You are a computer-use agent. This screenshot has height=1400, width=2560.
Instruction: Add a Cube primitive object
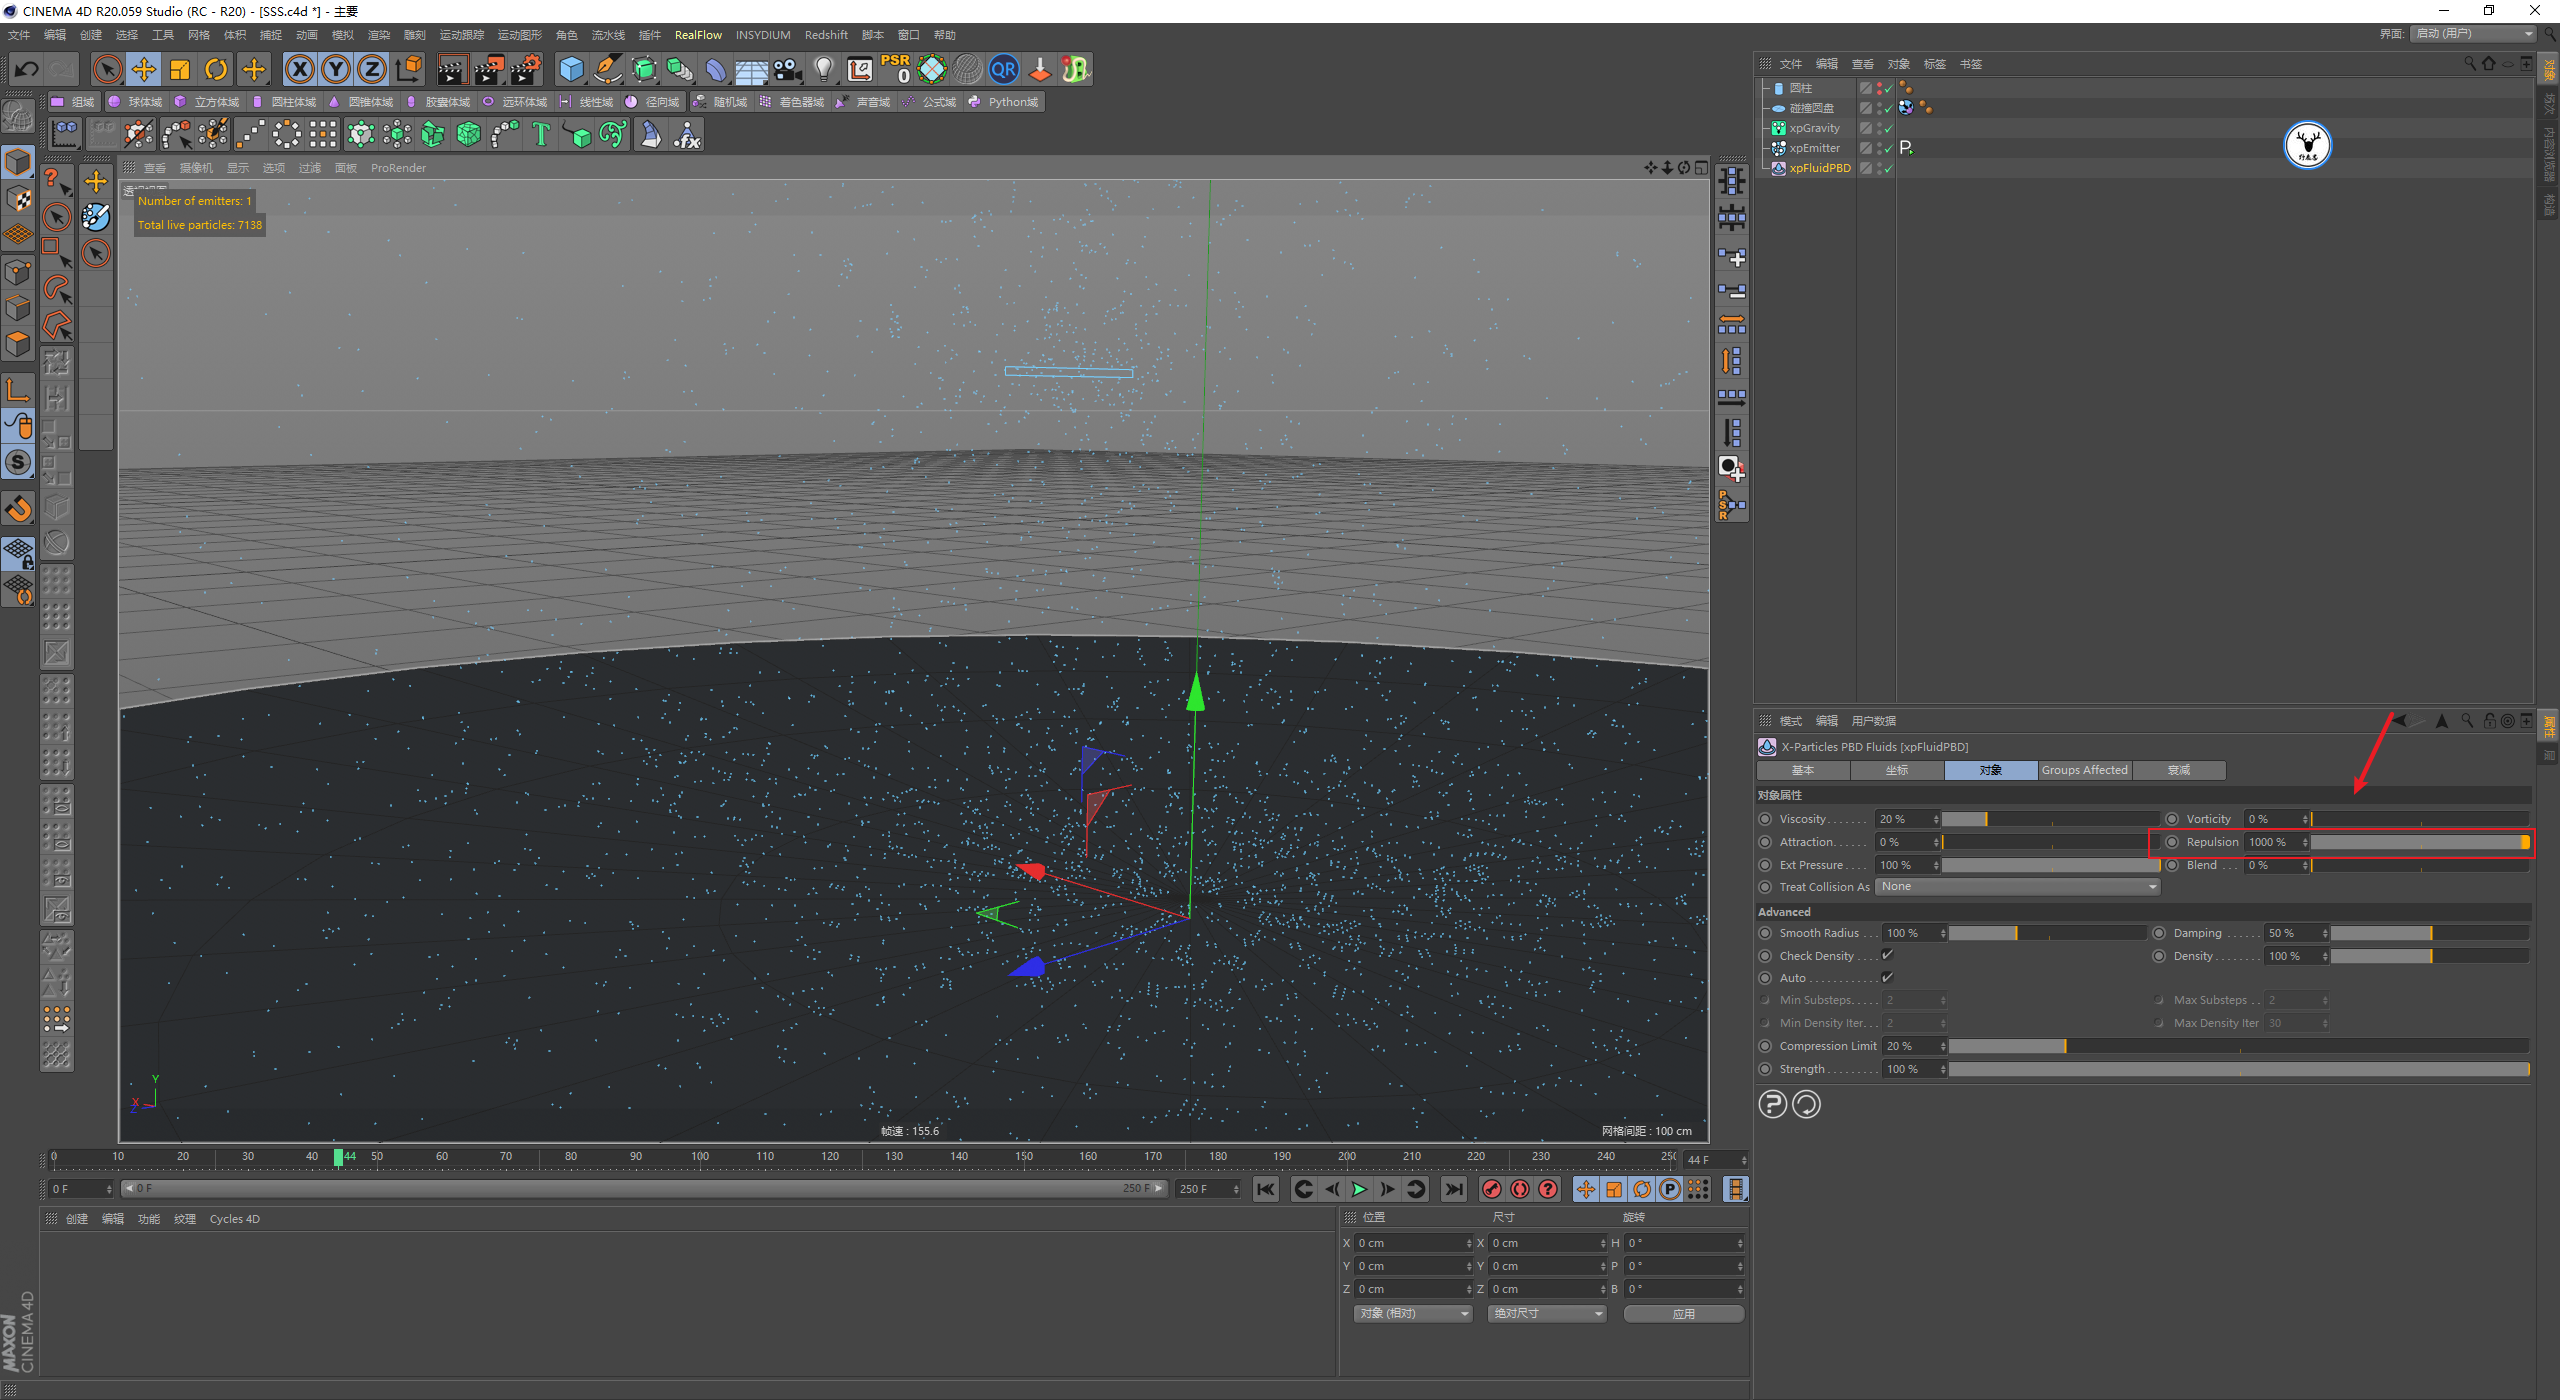click(571, 70)
